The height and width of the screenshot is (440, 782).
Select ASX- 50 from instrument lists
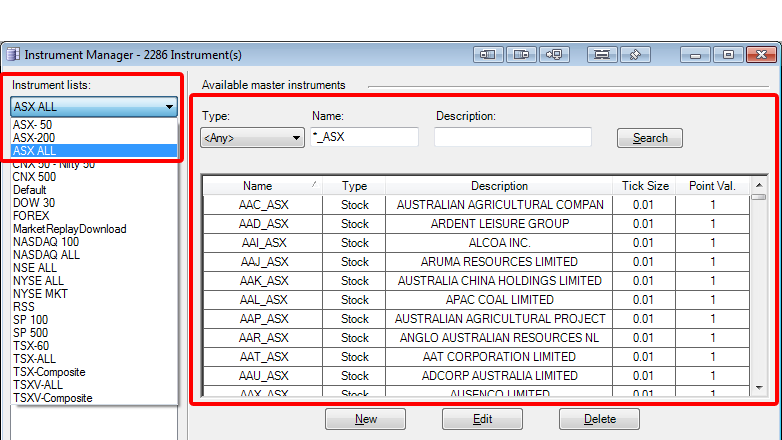(x=94, y=125)
